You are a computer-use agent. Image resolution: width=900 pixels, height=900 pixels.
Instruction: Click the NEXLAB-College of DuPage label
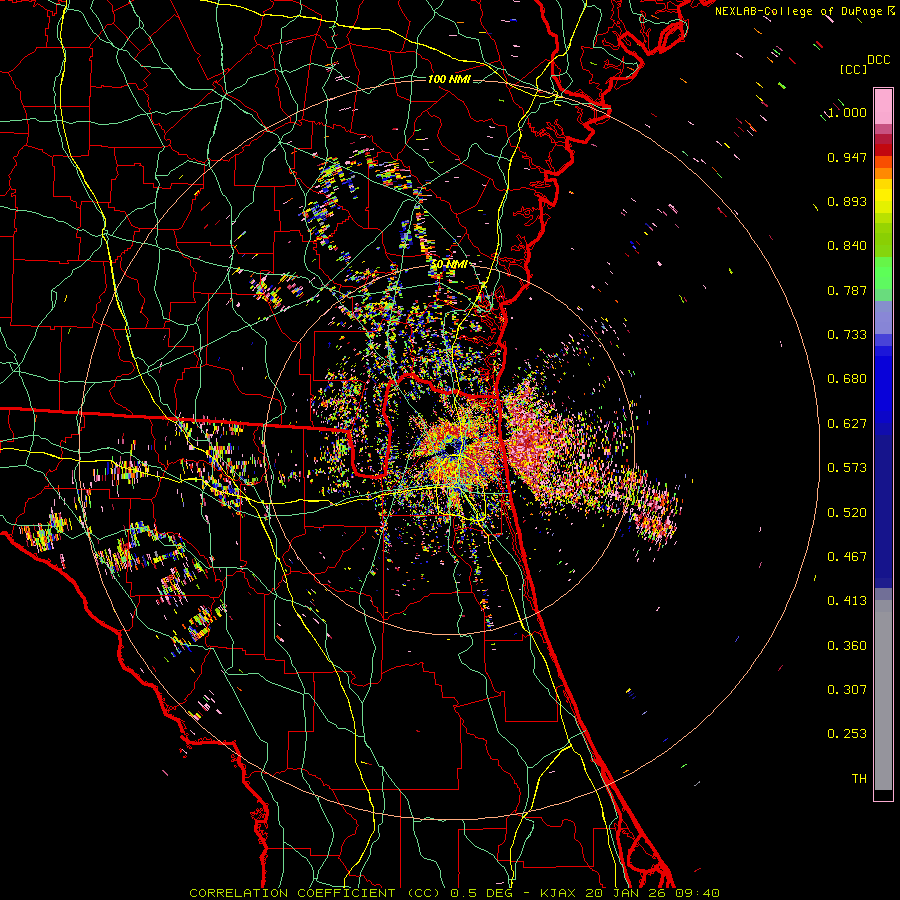[798, 11]
